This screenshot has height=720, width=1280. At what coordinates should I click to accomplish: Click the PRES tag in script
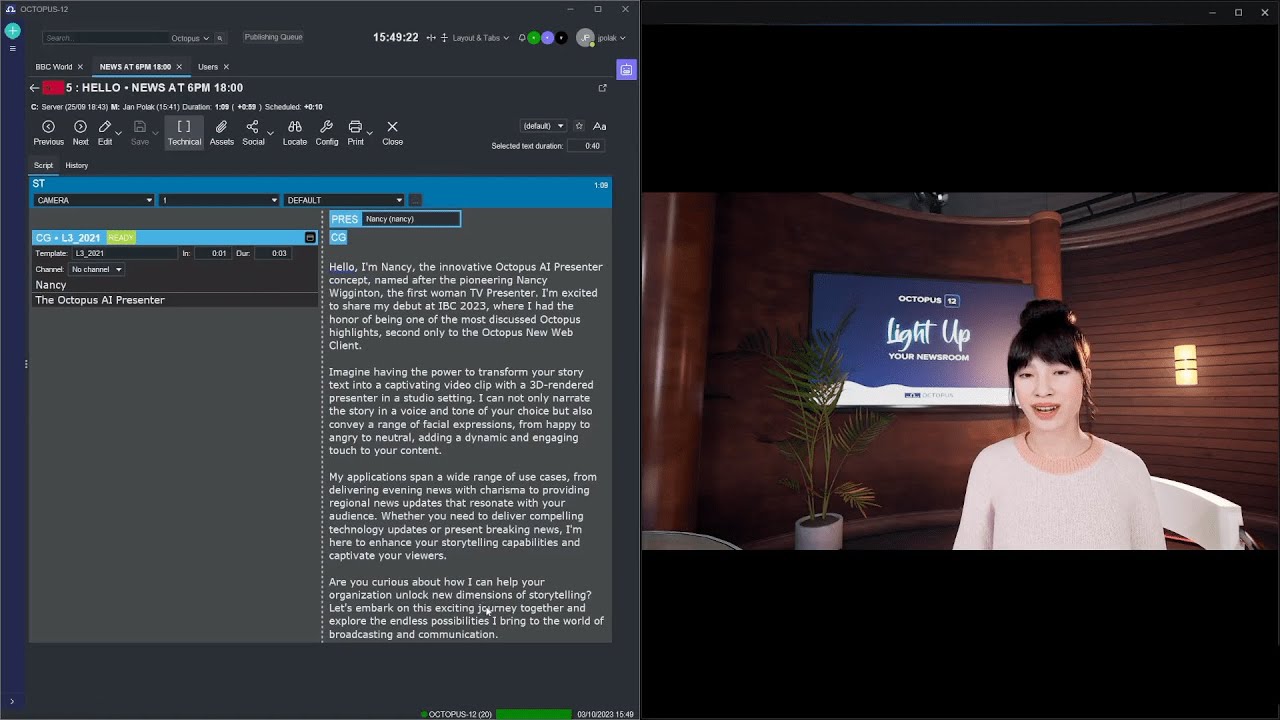pos(344,219)
